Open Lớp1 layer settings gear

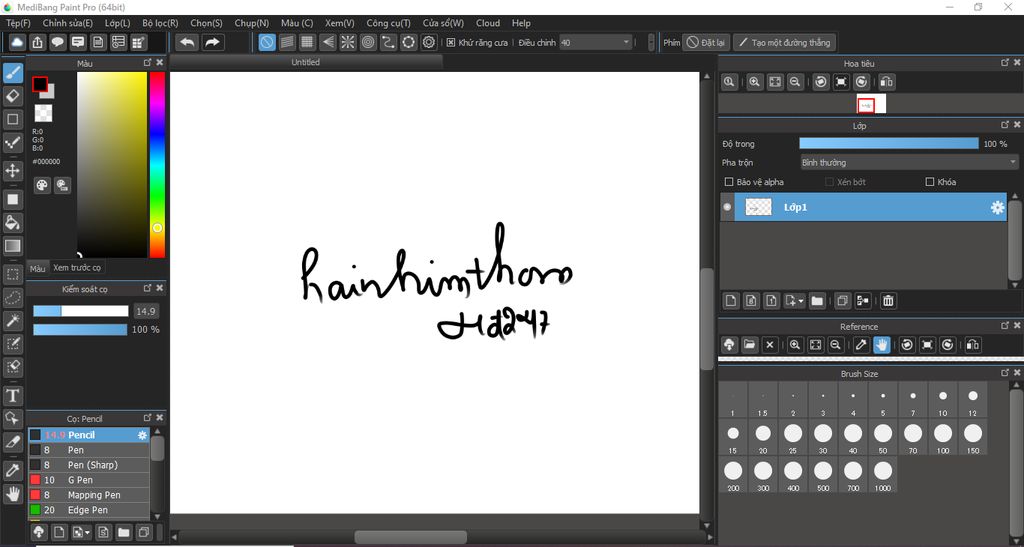click(x=997, y=208)
